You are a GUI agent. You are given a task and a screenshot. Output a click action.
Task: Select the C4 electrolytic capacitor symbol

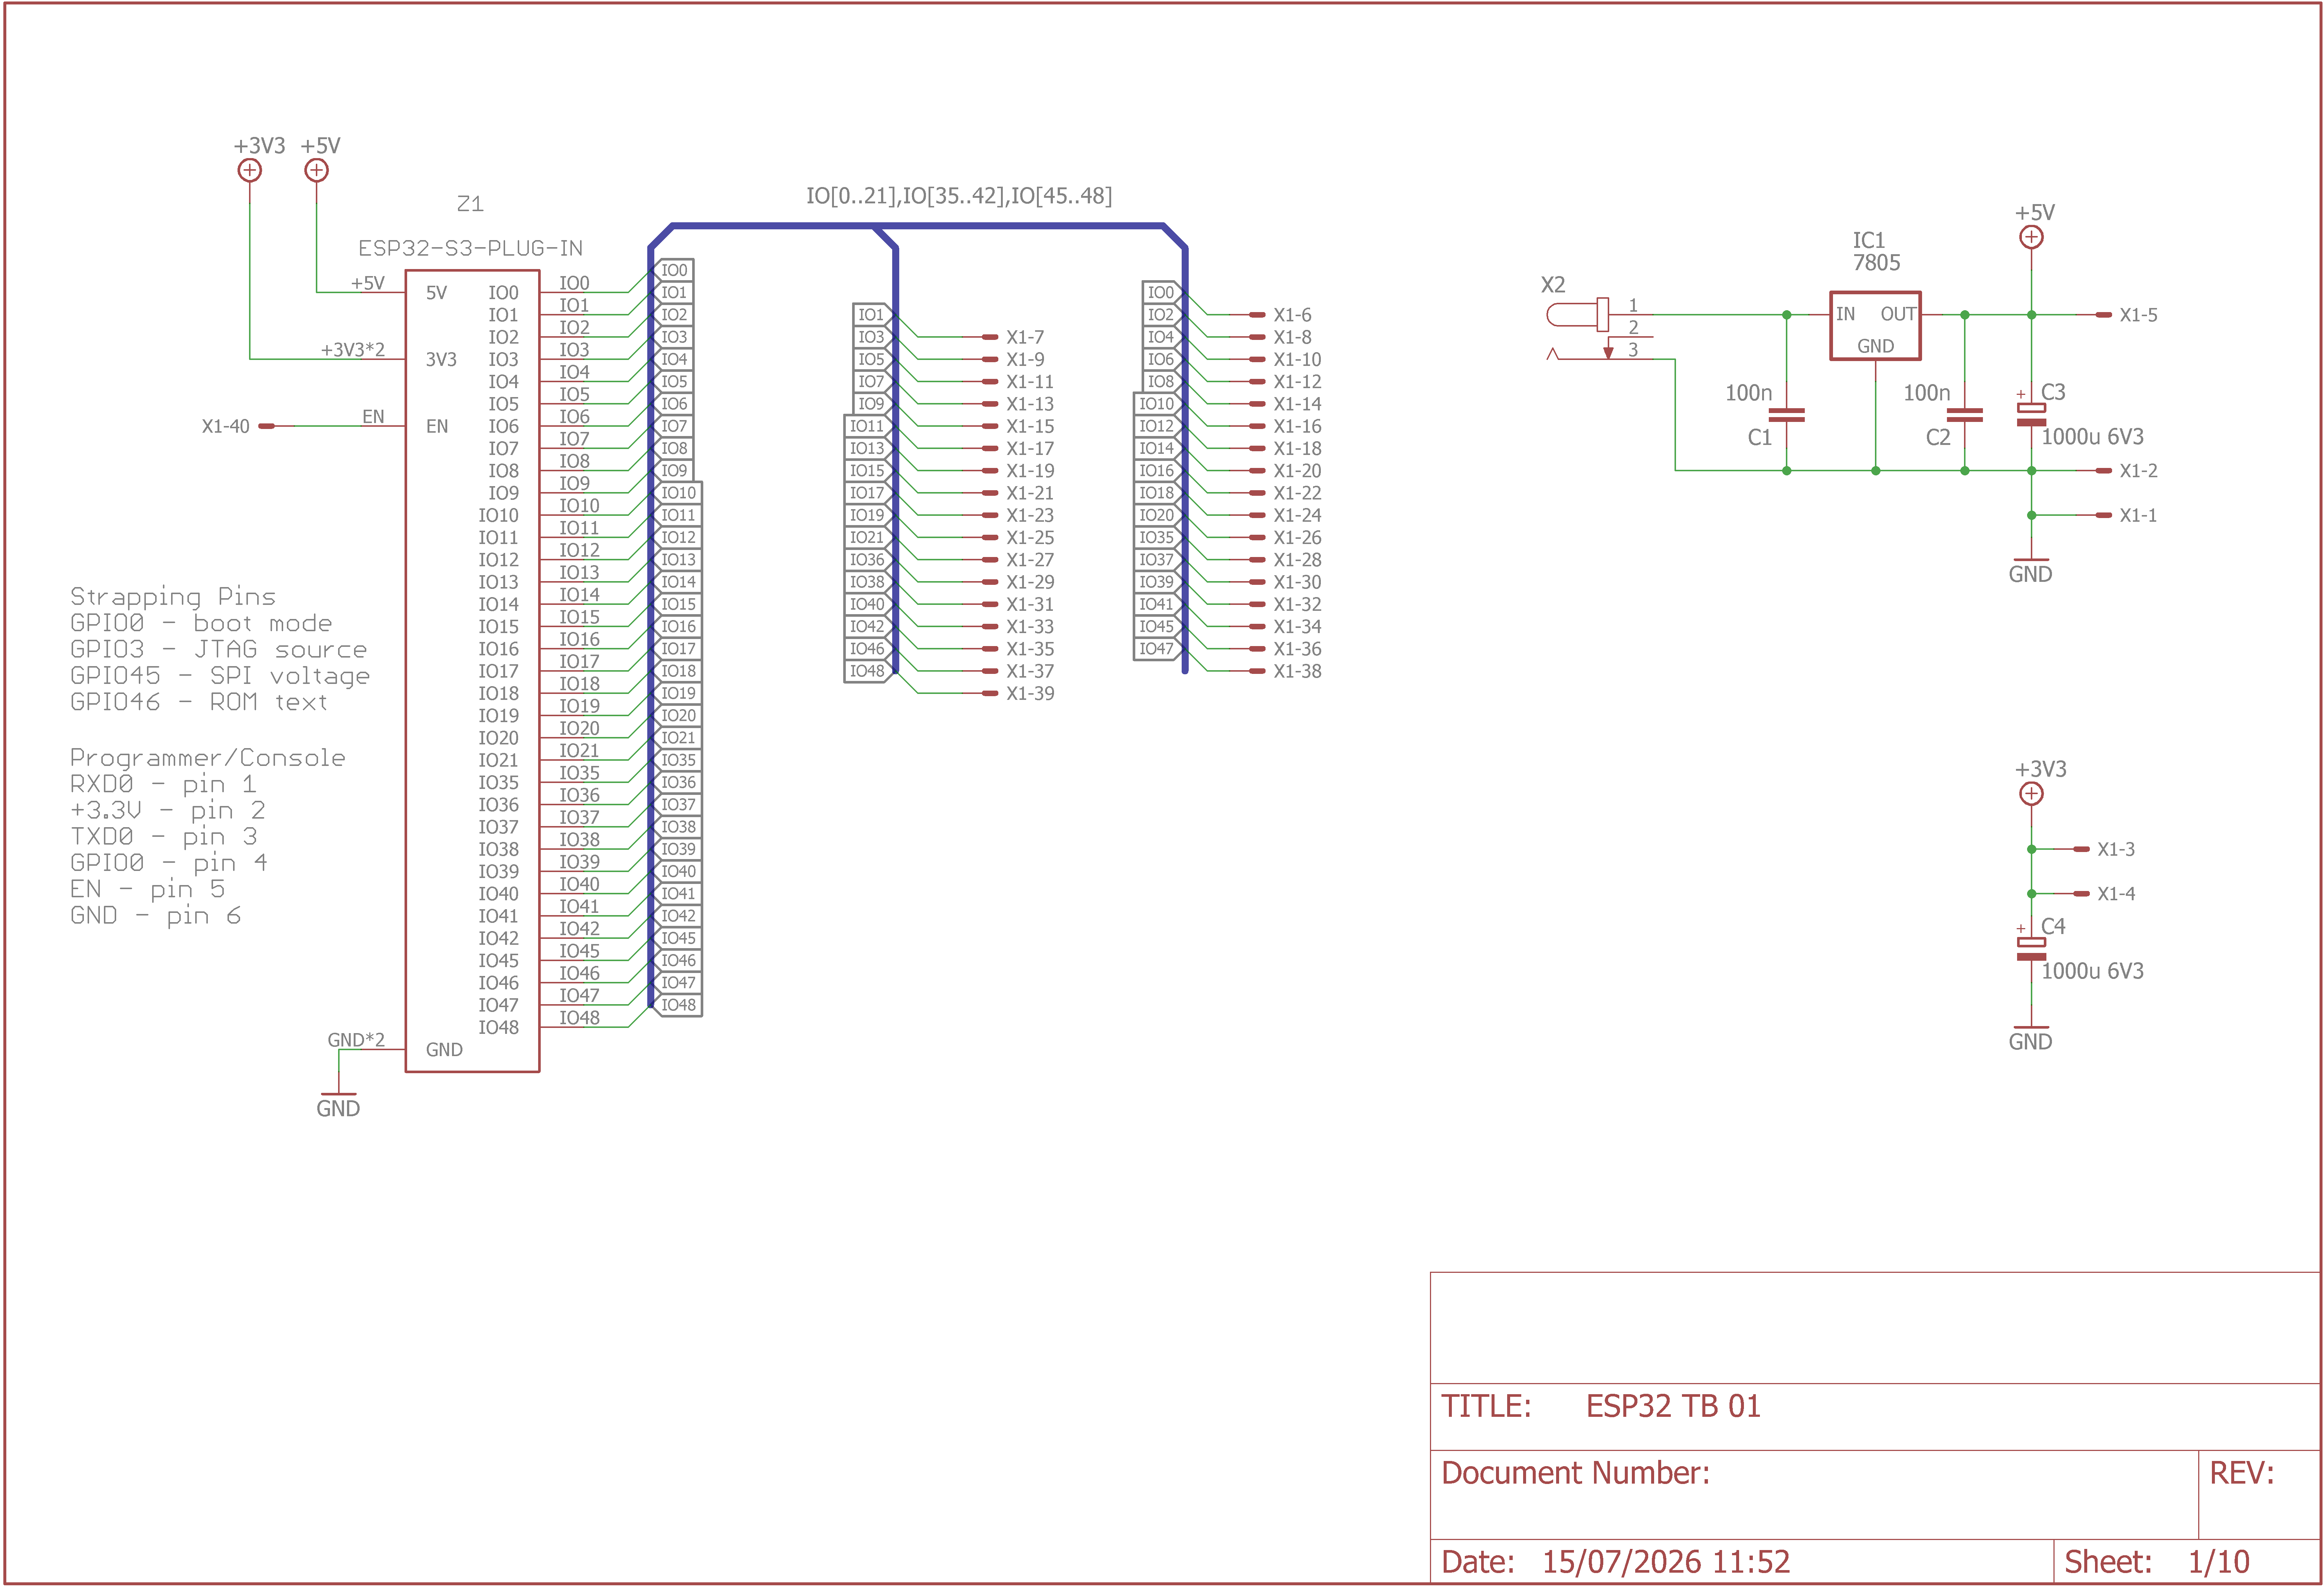[2031, 948]
